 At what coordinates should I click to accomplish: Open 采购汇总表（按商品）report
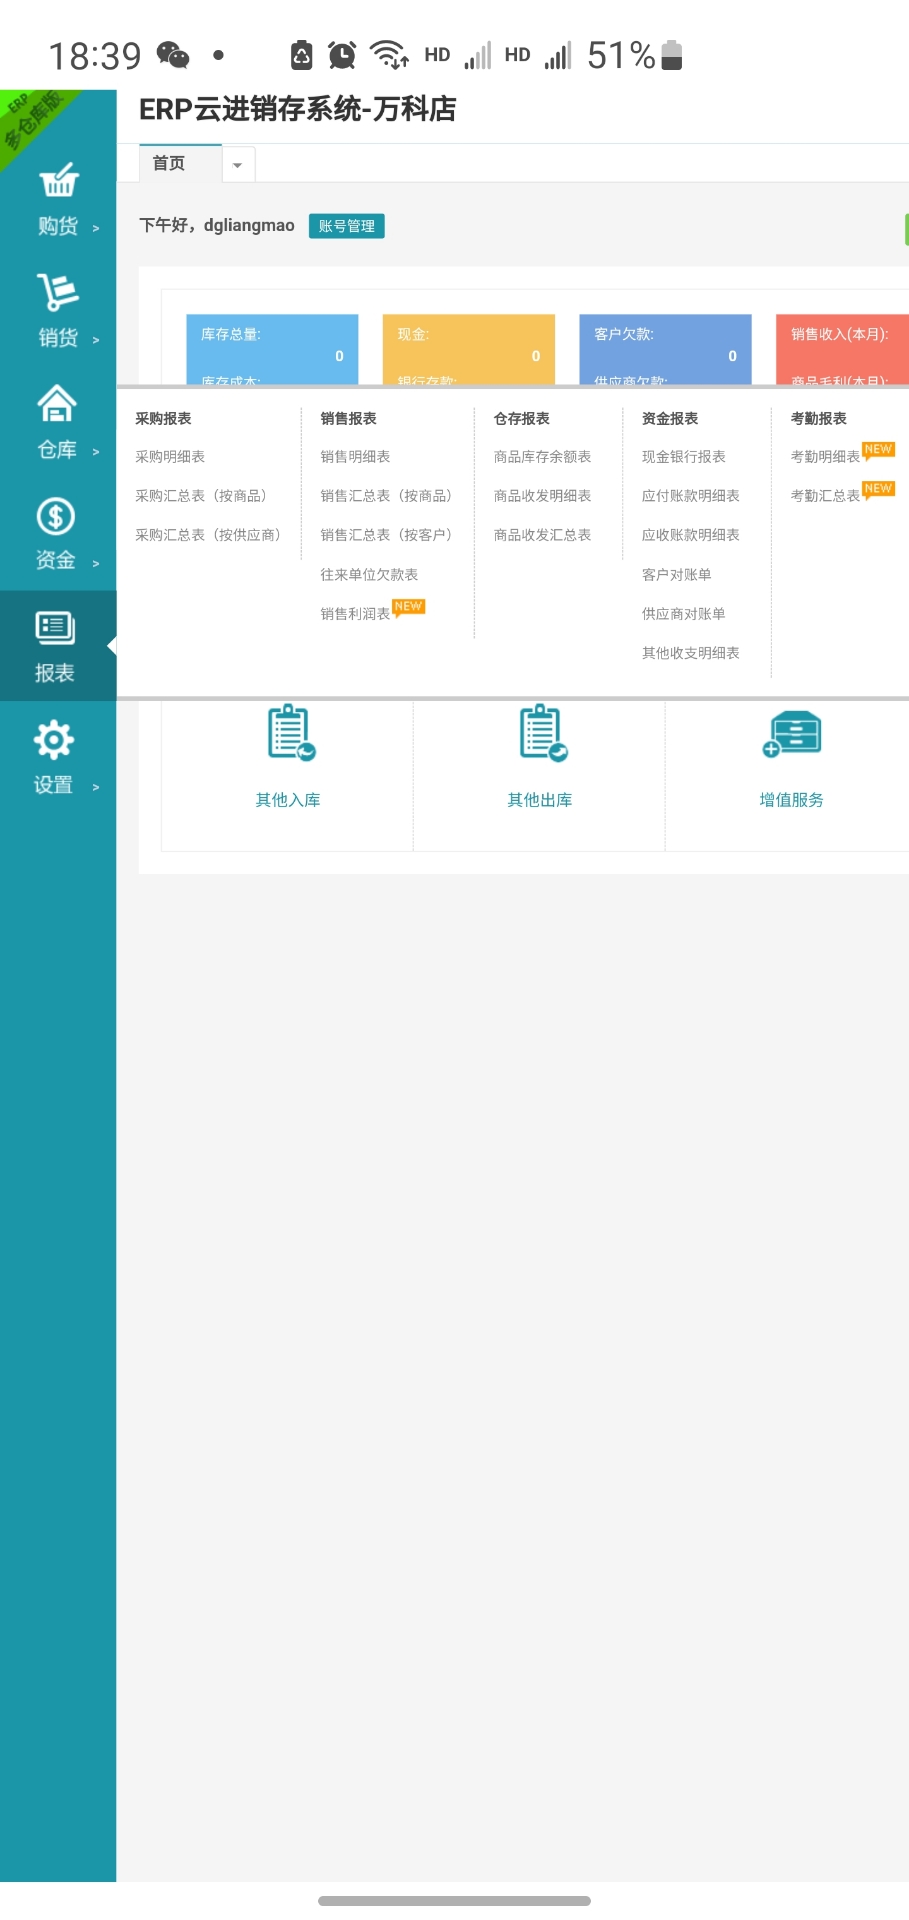click(203, 496)
